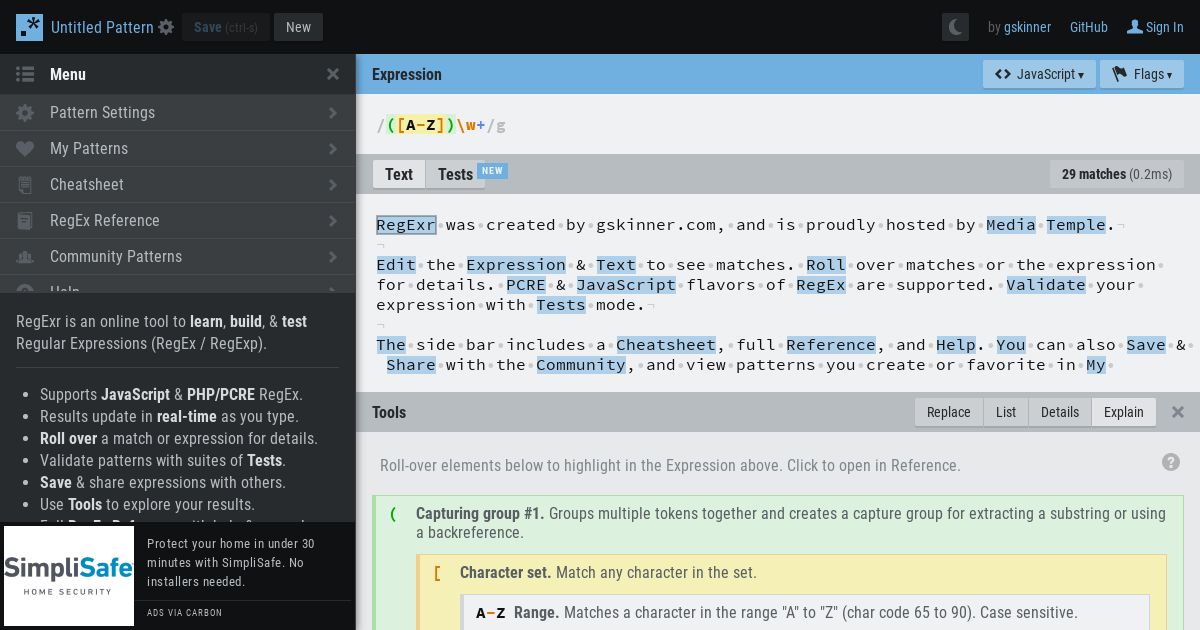Viewport: 1200px width, 630px height.
Task: Select RegEx Reference menu item
Action: tap(178, 221)
